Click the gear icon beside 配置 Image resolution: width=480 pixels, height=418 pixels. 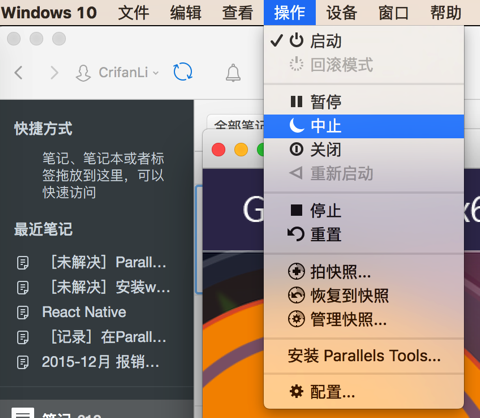coord(296,391)
